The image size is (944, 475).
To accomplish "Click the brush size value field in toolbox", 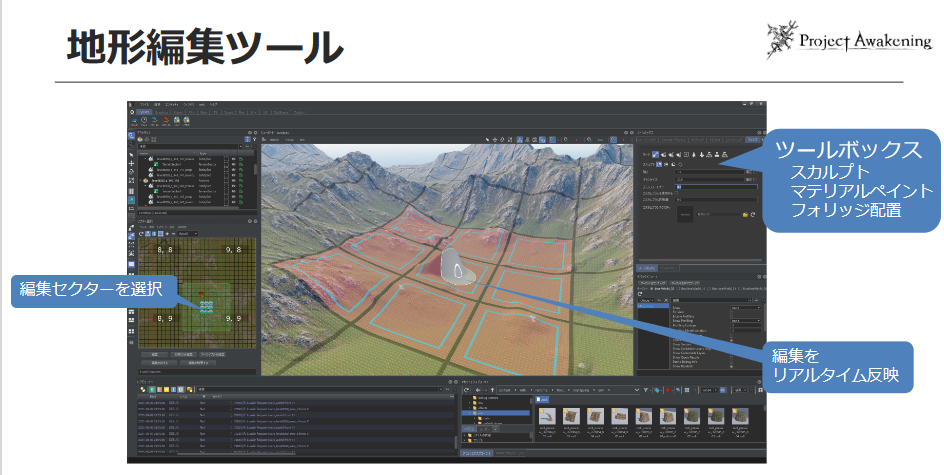I will click(x=709, y=179).
